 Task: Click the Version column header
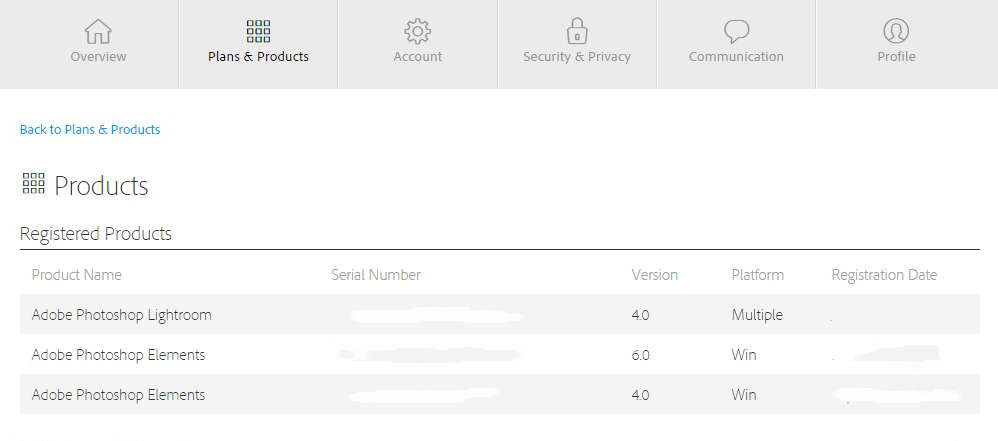[654, 275]
